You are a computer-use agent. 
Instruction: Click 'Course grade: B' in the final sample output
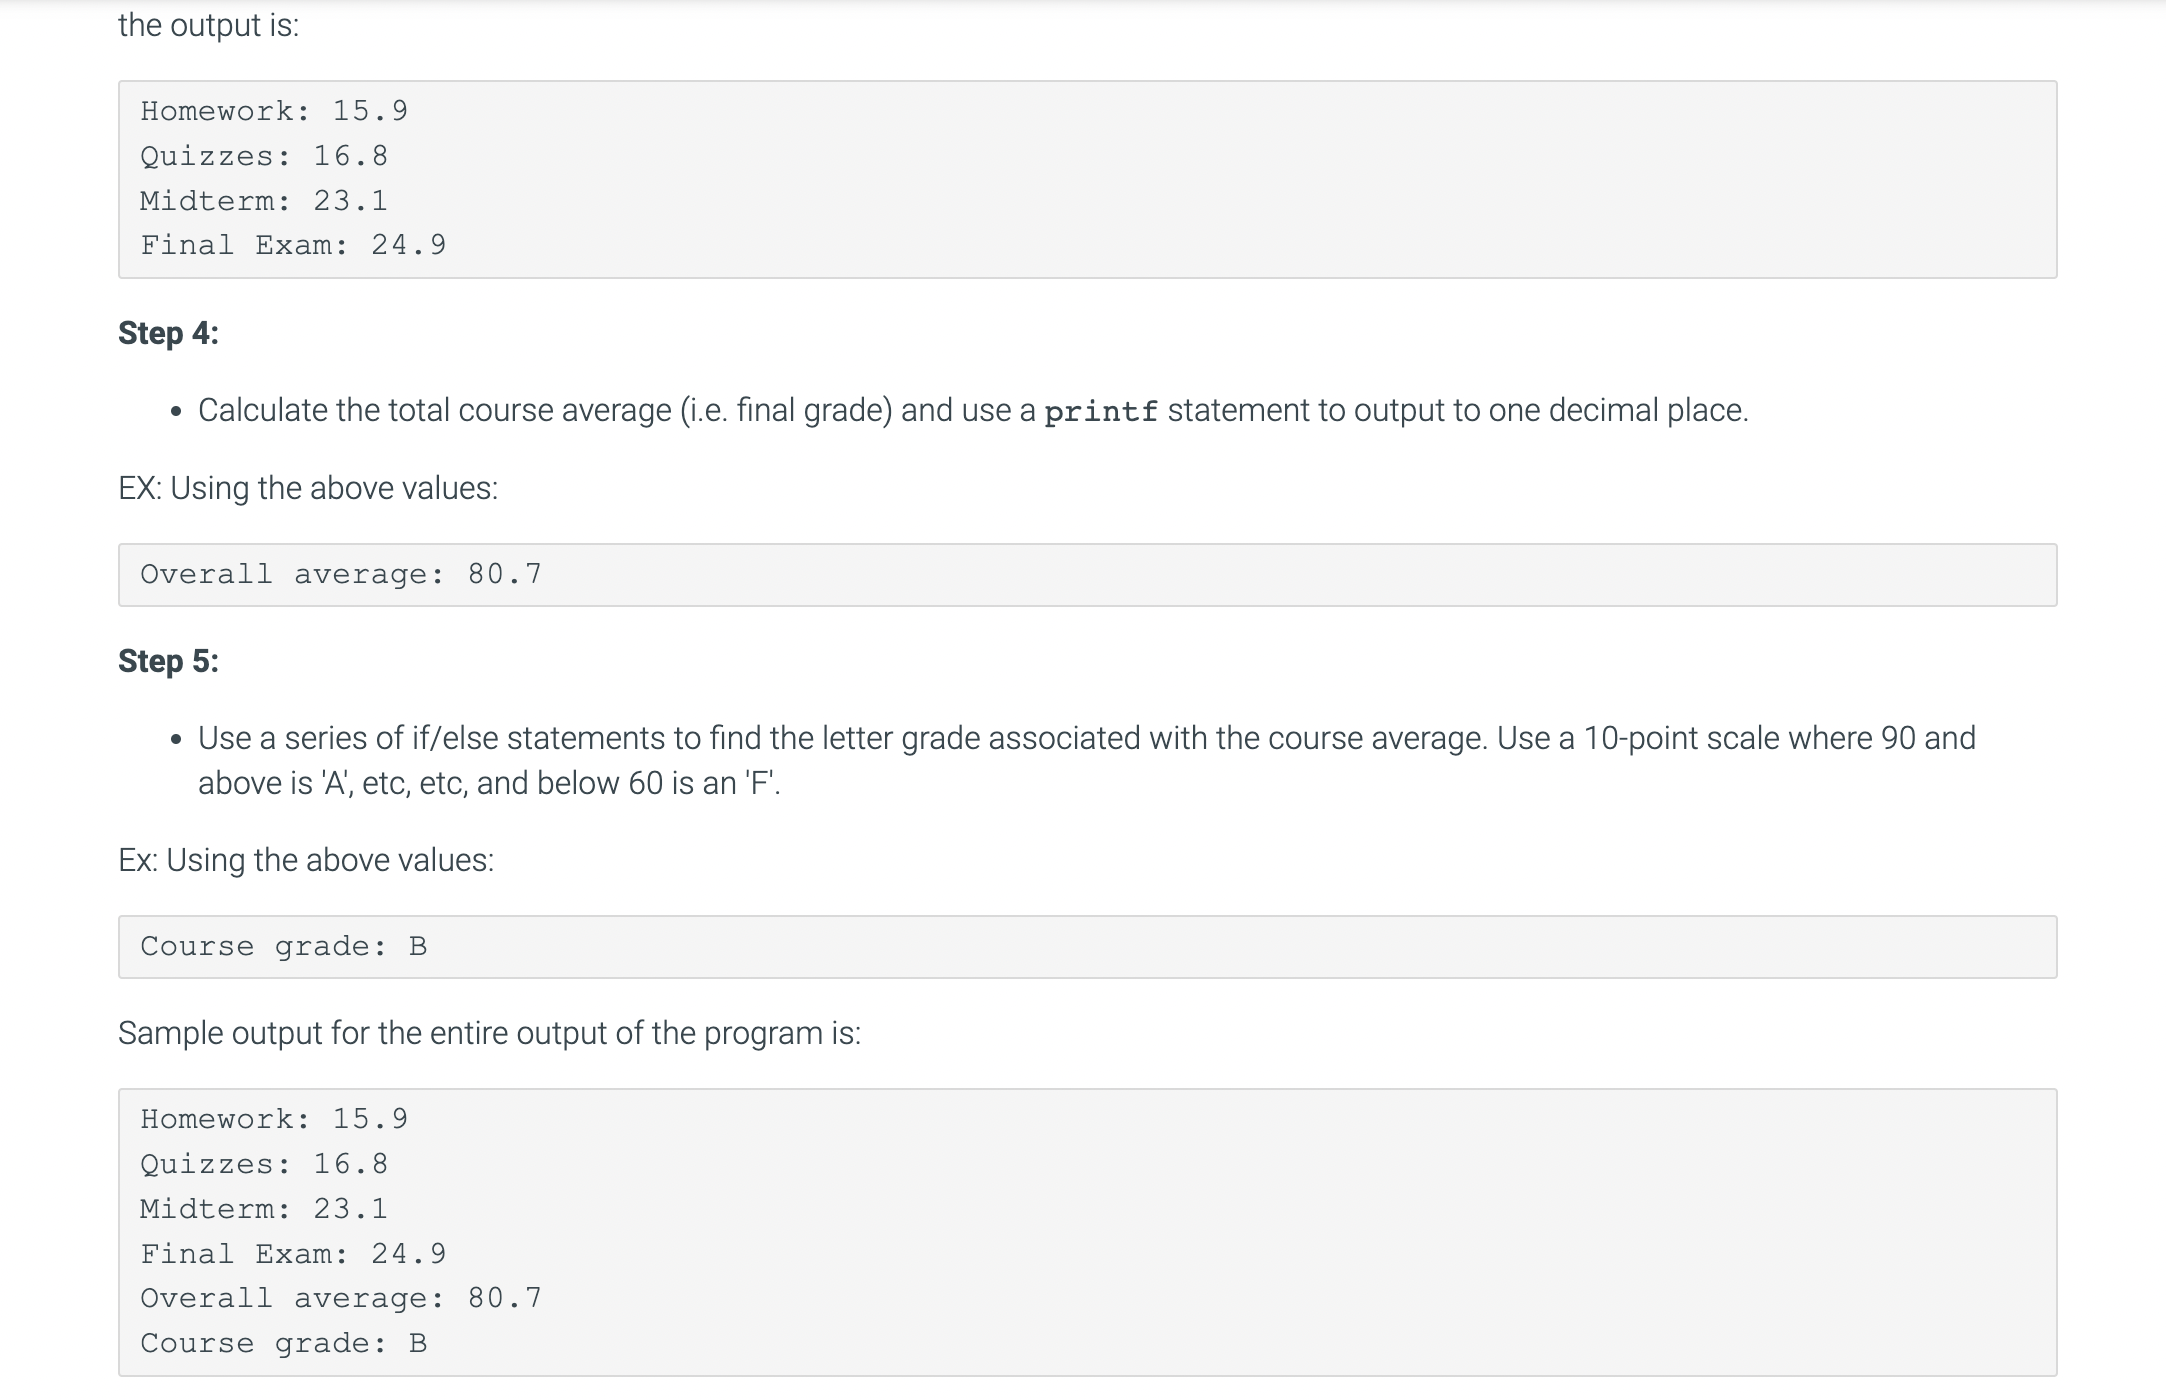pos(284,1343)
